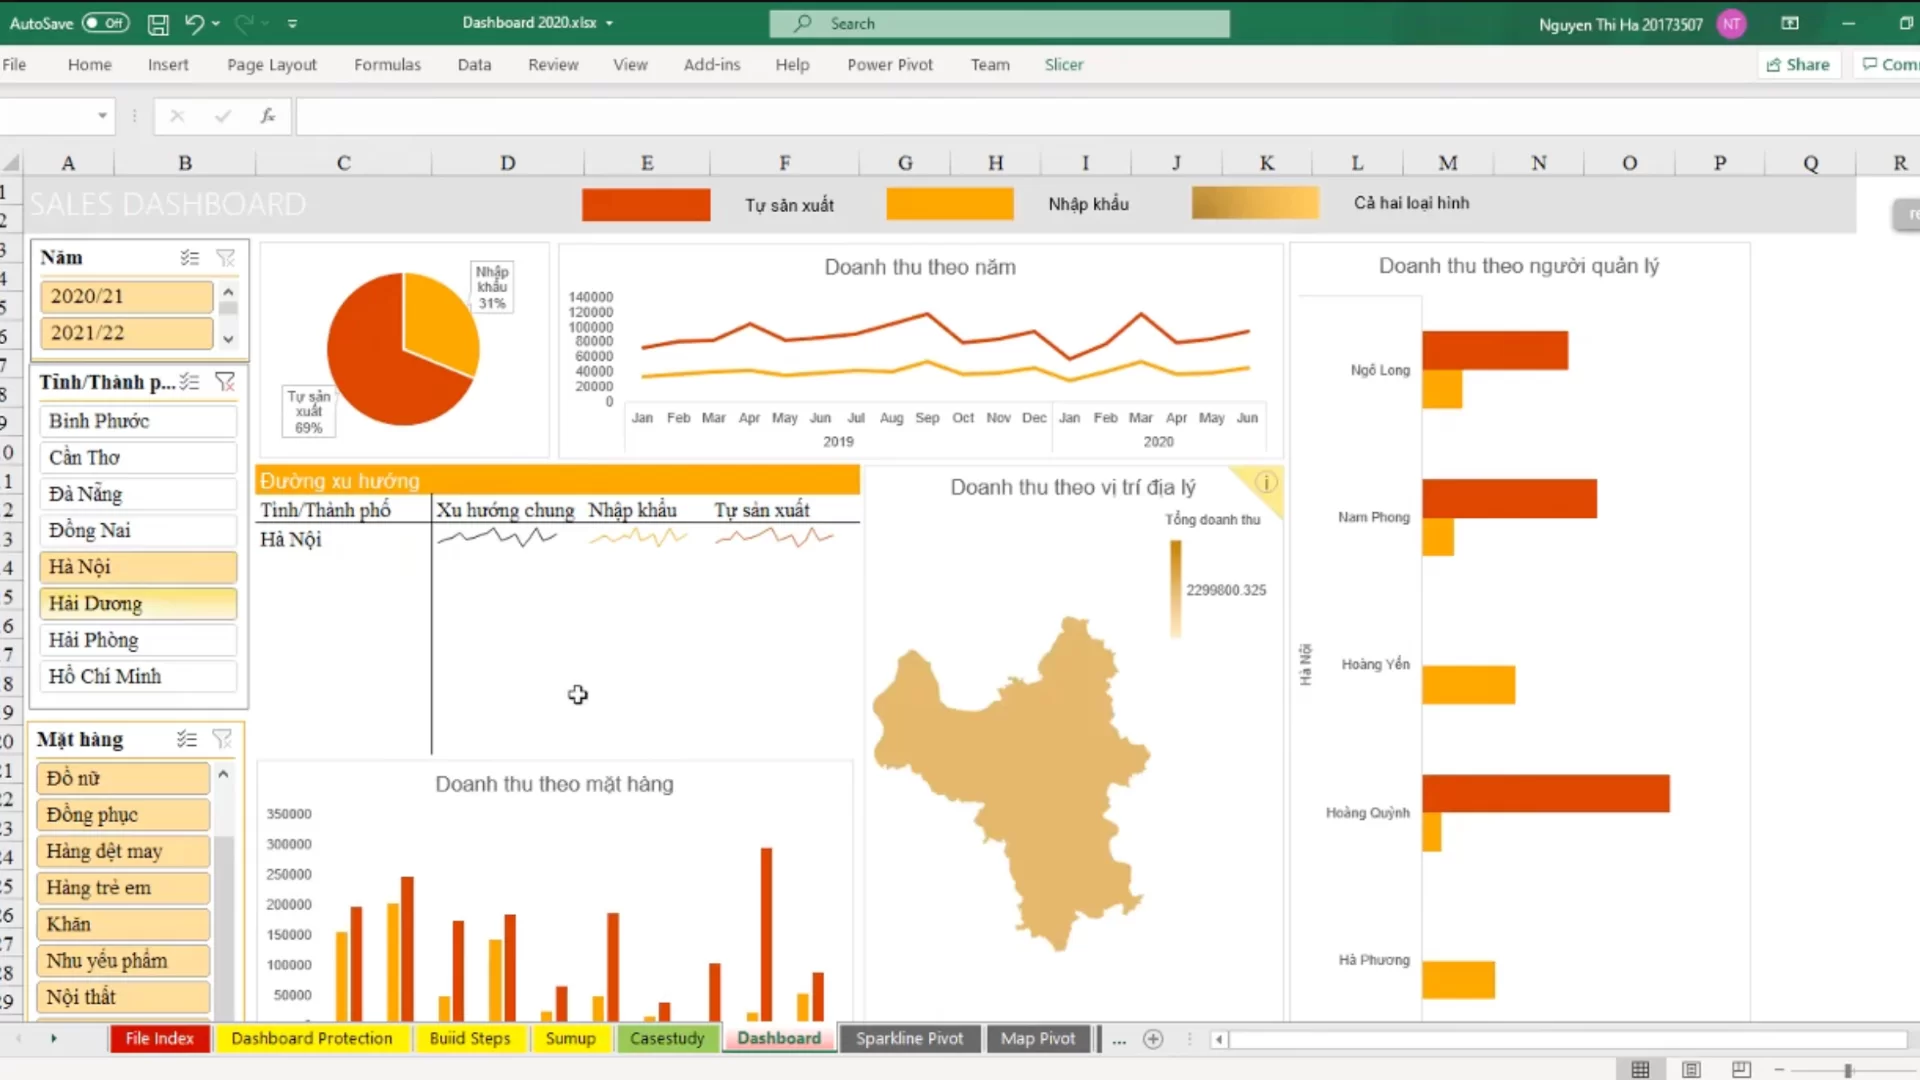Clear the filter on Tỉnh/Thành phố slicer
The width and height of the screenshot is (1920, 1080).
point(226,382)
